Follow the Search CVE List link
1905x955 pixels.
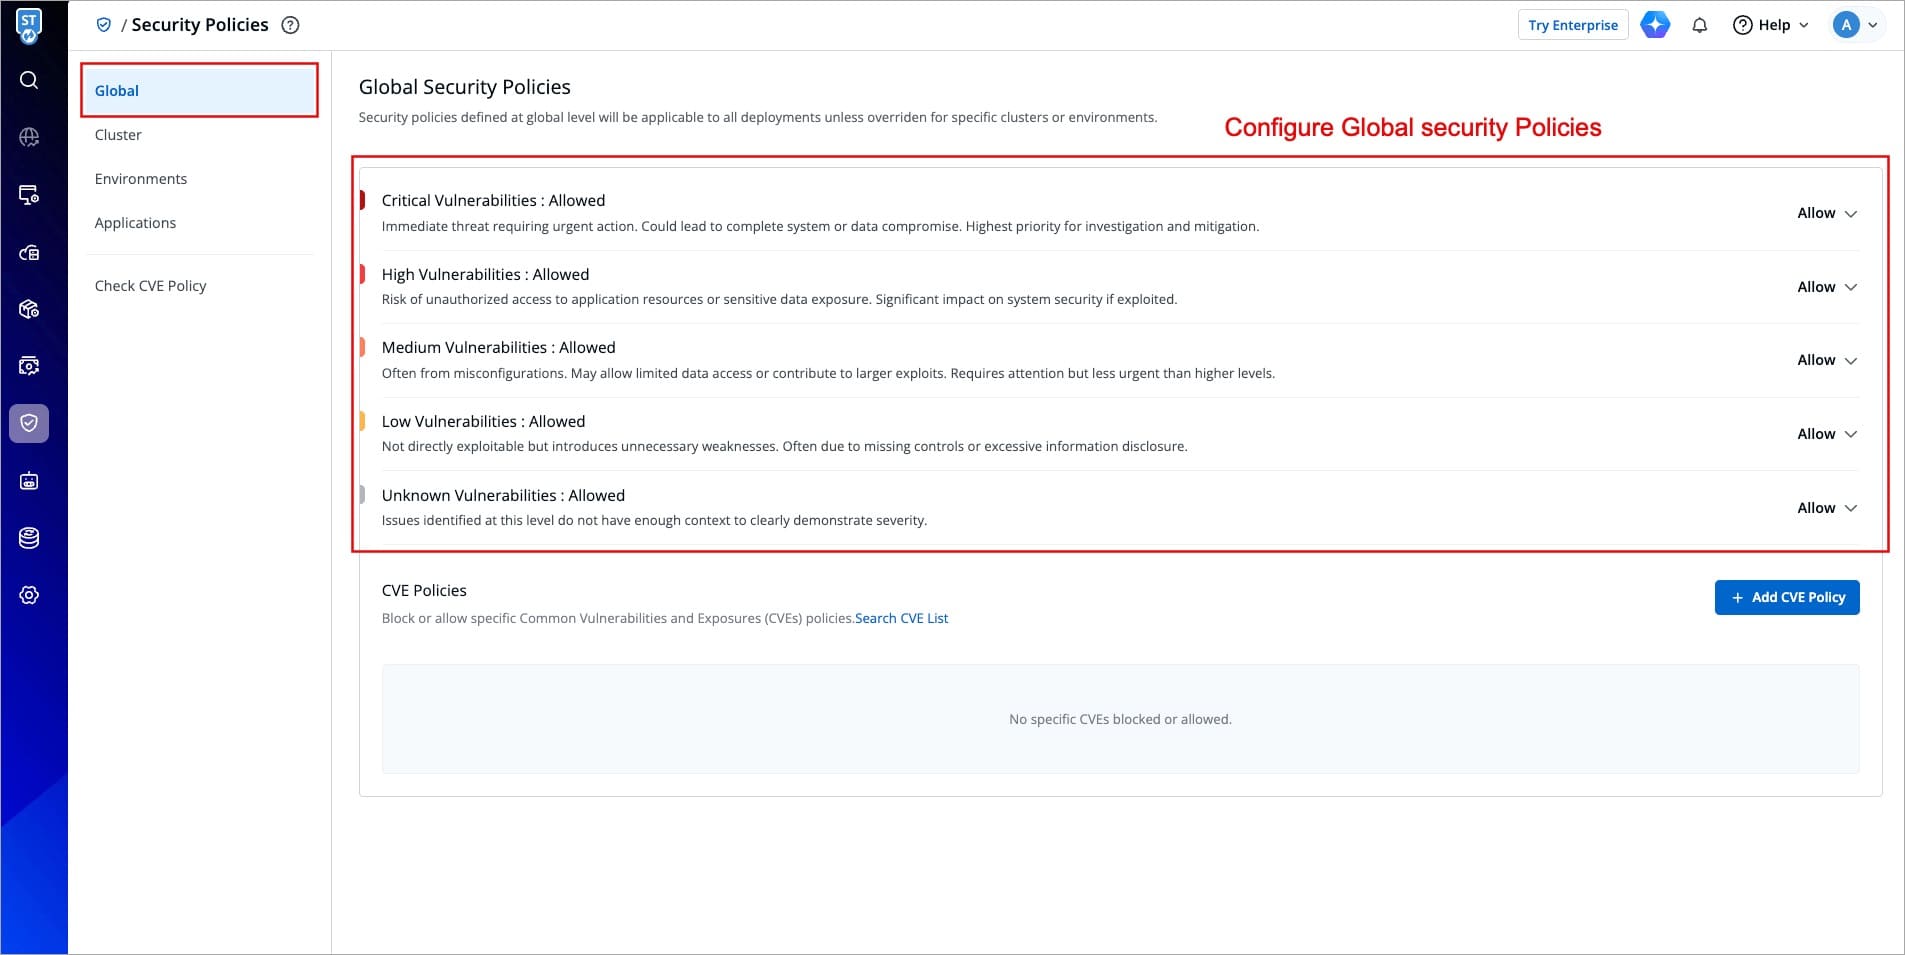(x=901, y=618)
